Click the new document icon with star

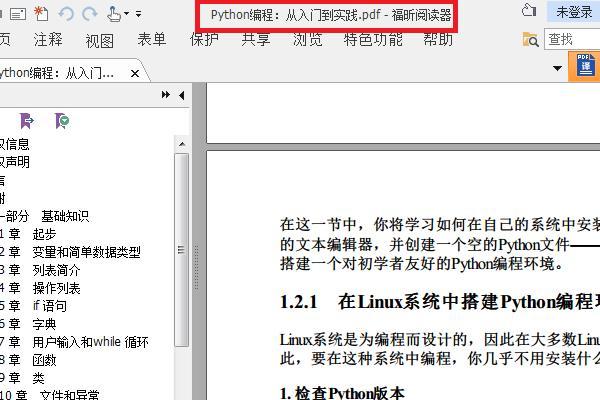click(x=41, y=14)
